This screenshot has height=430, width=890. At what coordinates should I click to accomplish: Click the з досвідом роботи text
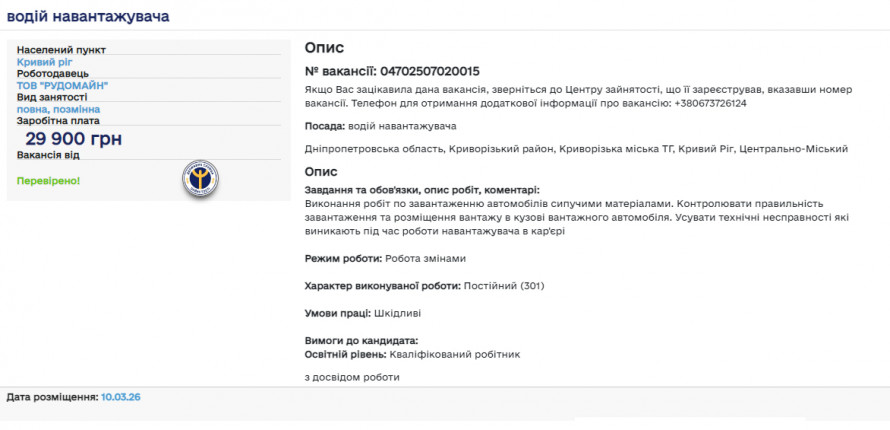(x=352, y=377)
